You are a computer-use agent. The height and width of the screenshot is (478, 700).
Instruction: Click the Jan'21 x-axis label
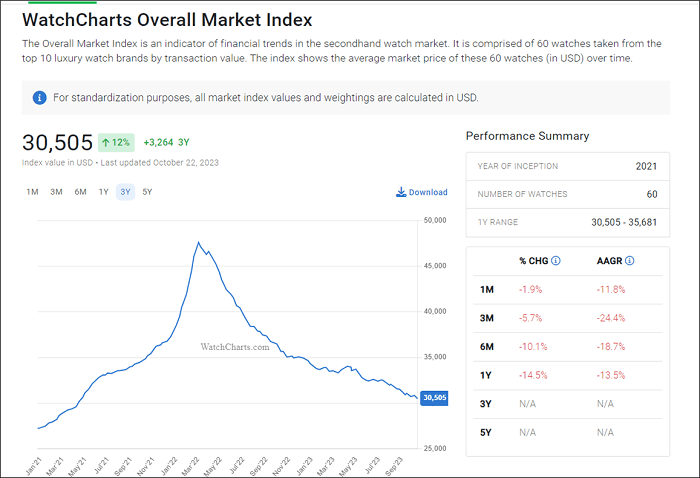click(33, 466)
